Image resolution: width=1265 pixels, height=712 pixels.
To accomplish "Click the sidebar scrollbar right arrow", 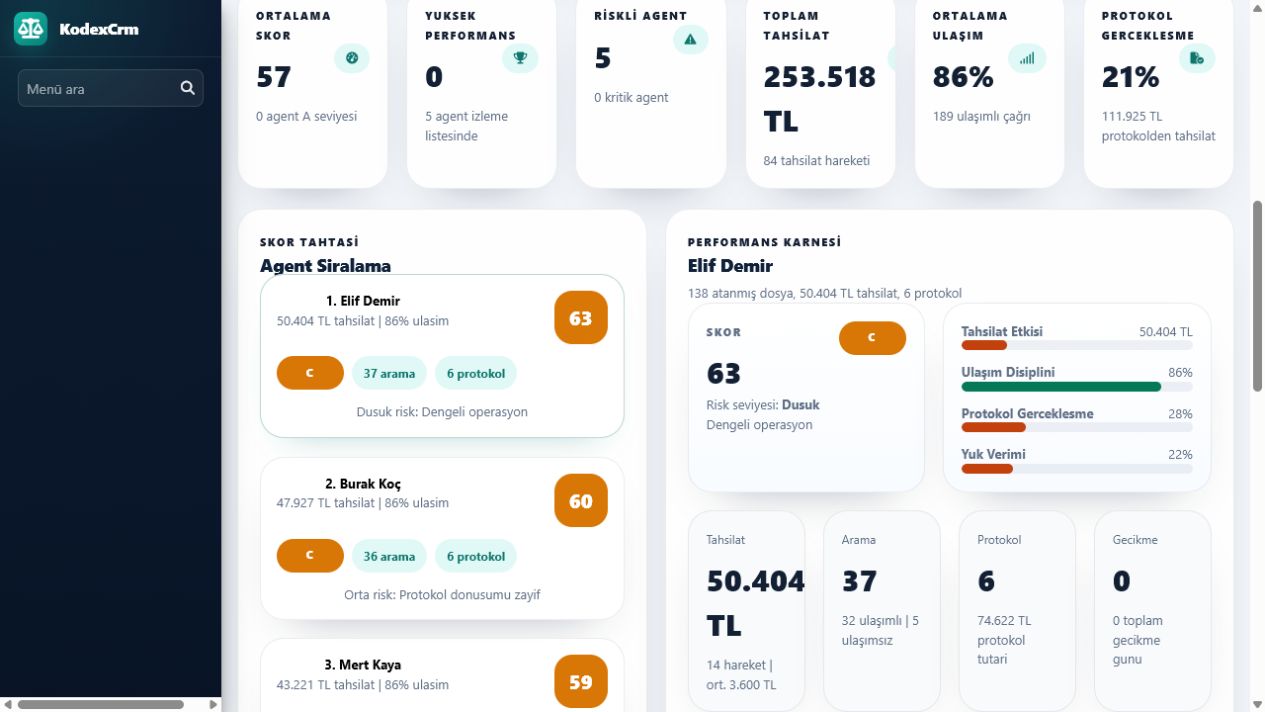I will [213, 704].
